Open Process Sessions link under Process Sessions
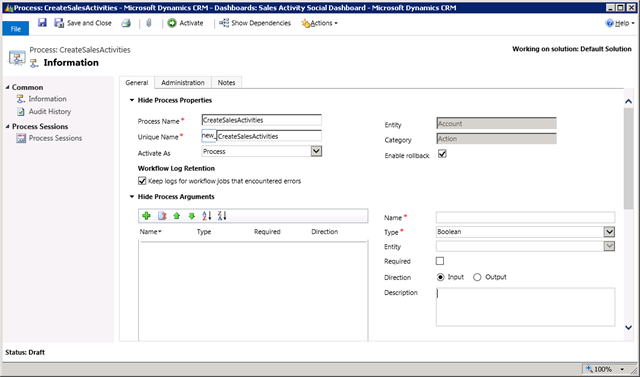The height and width of the screenshot is (377, 640). click(56, 138)
